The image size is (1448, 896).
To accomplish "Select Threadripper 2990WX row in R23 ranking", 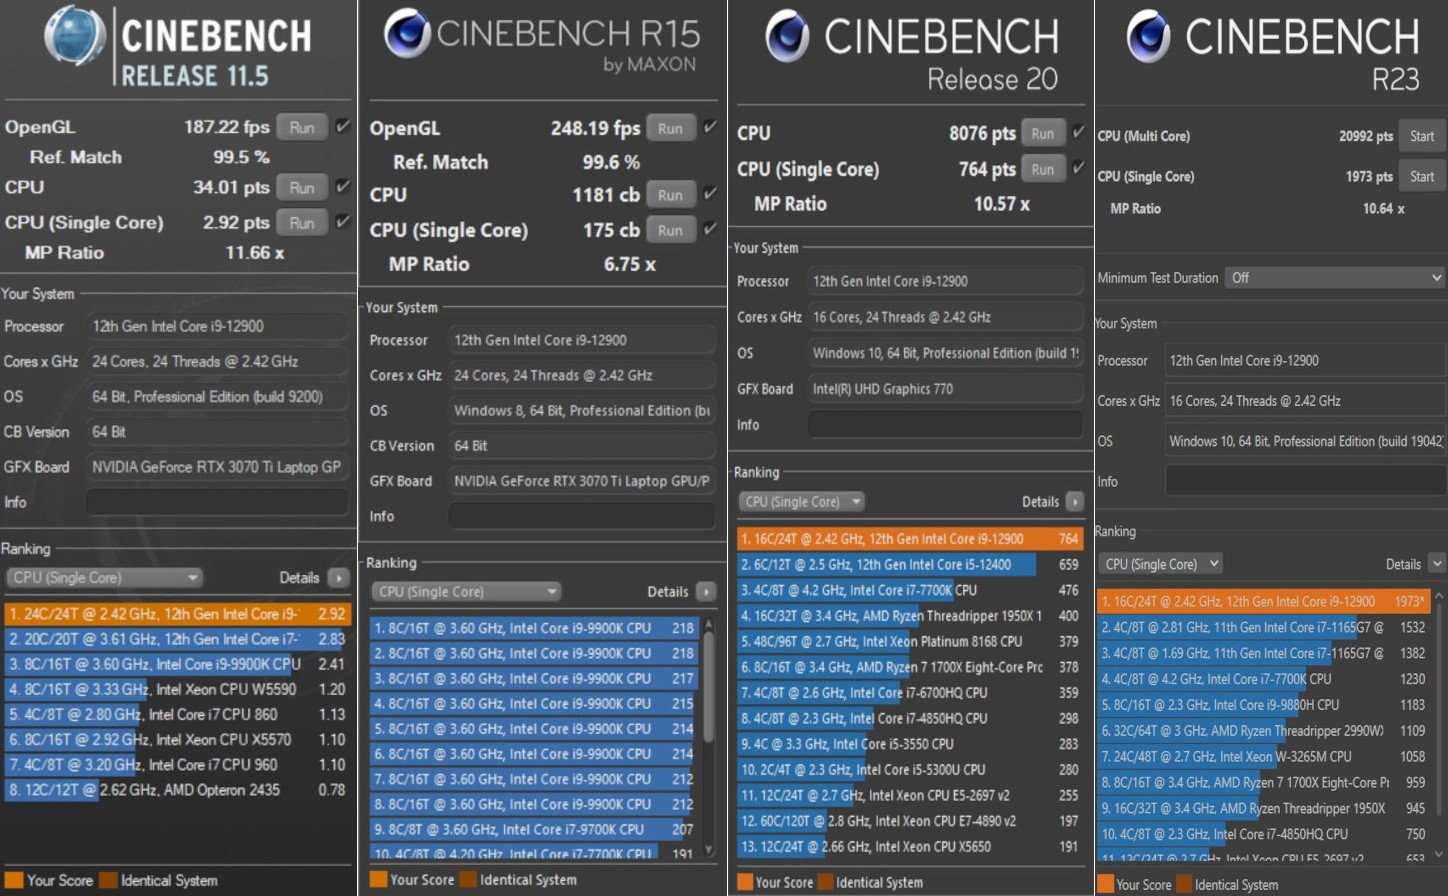I will pyautogui.click(x=1264, y=731).
